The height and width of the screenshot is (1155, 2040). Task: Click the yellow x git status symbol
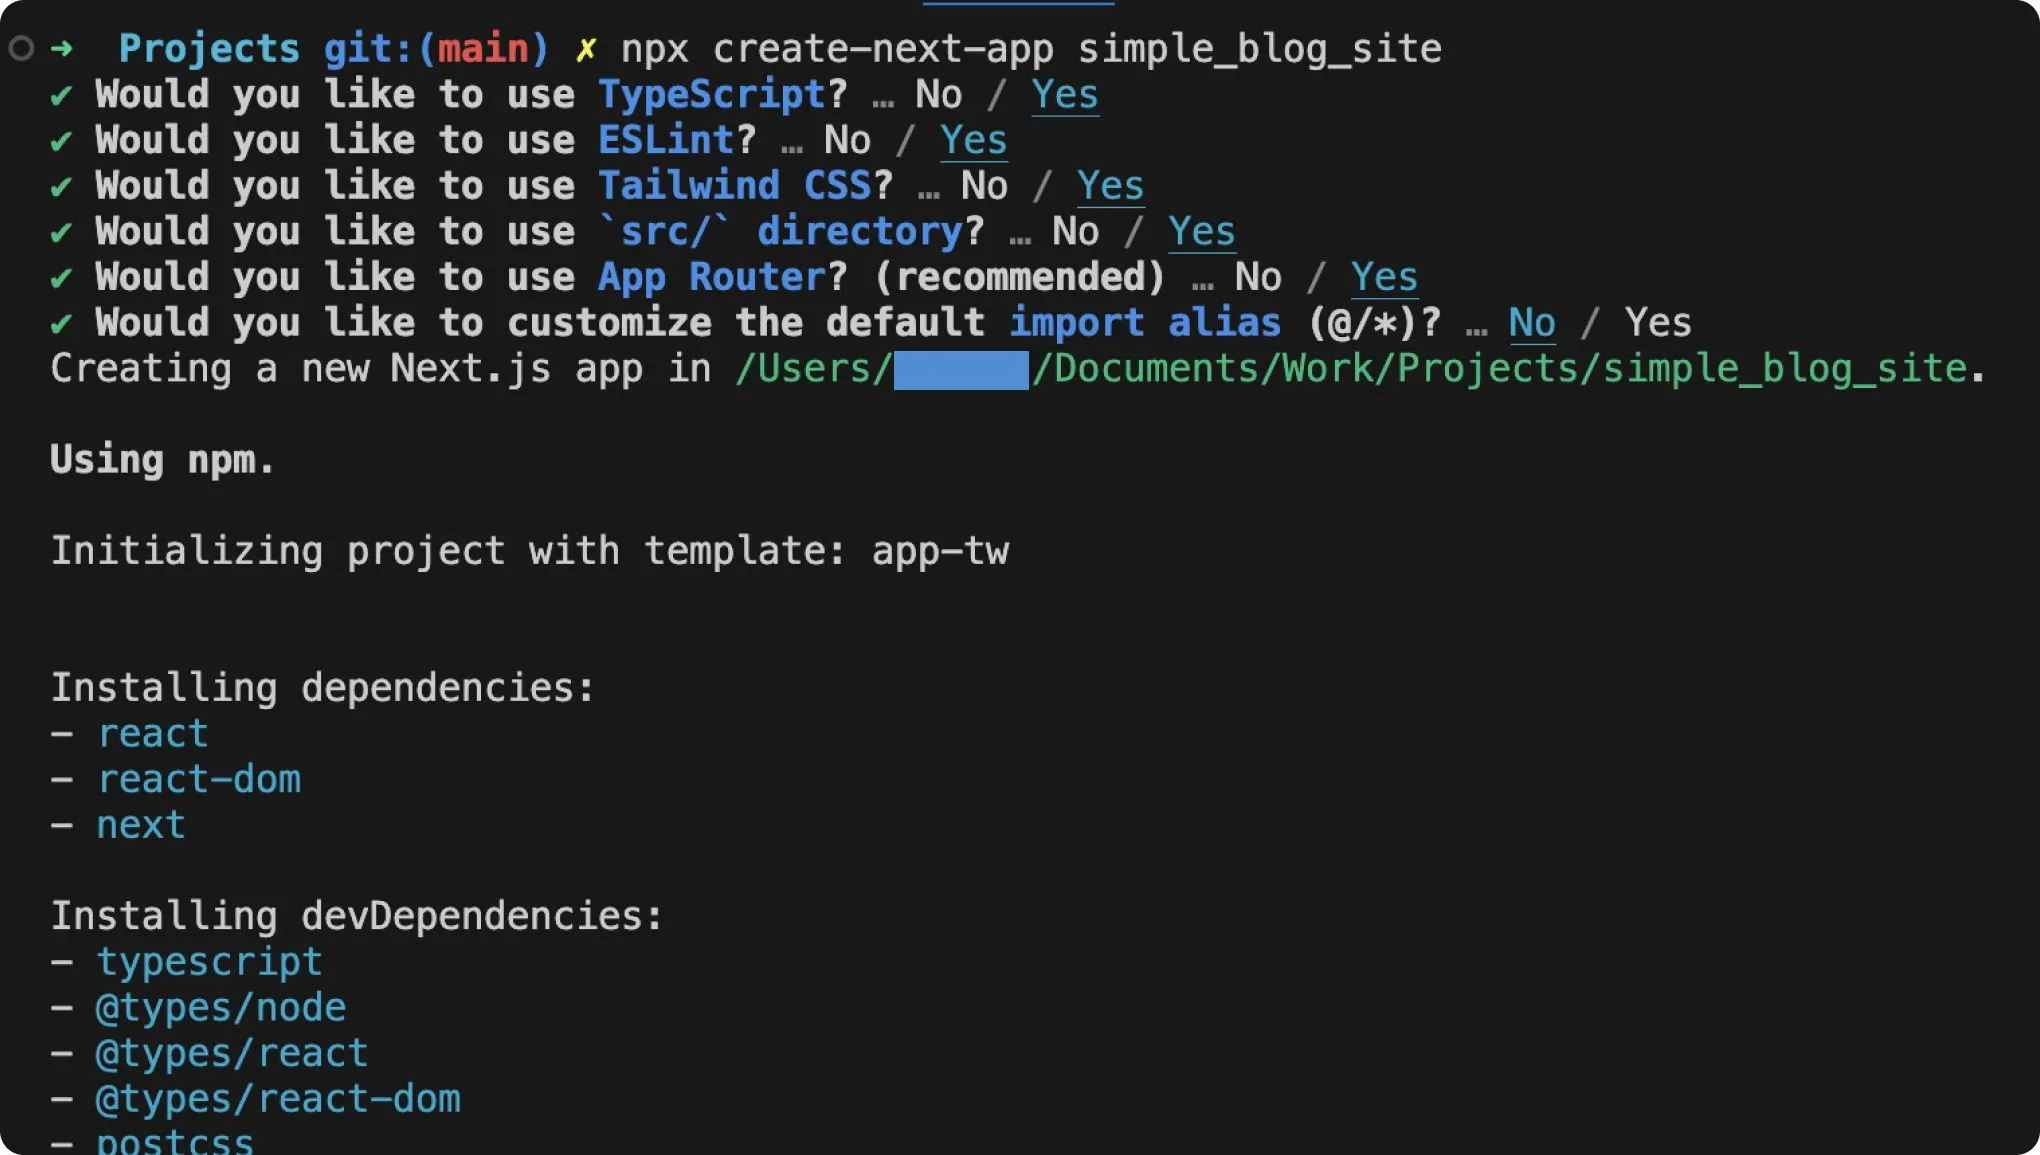(586, 48)
